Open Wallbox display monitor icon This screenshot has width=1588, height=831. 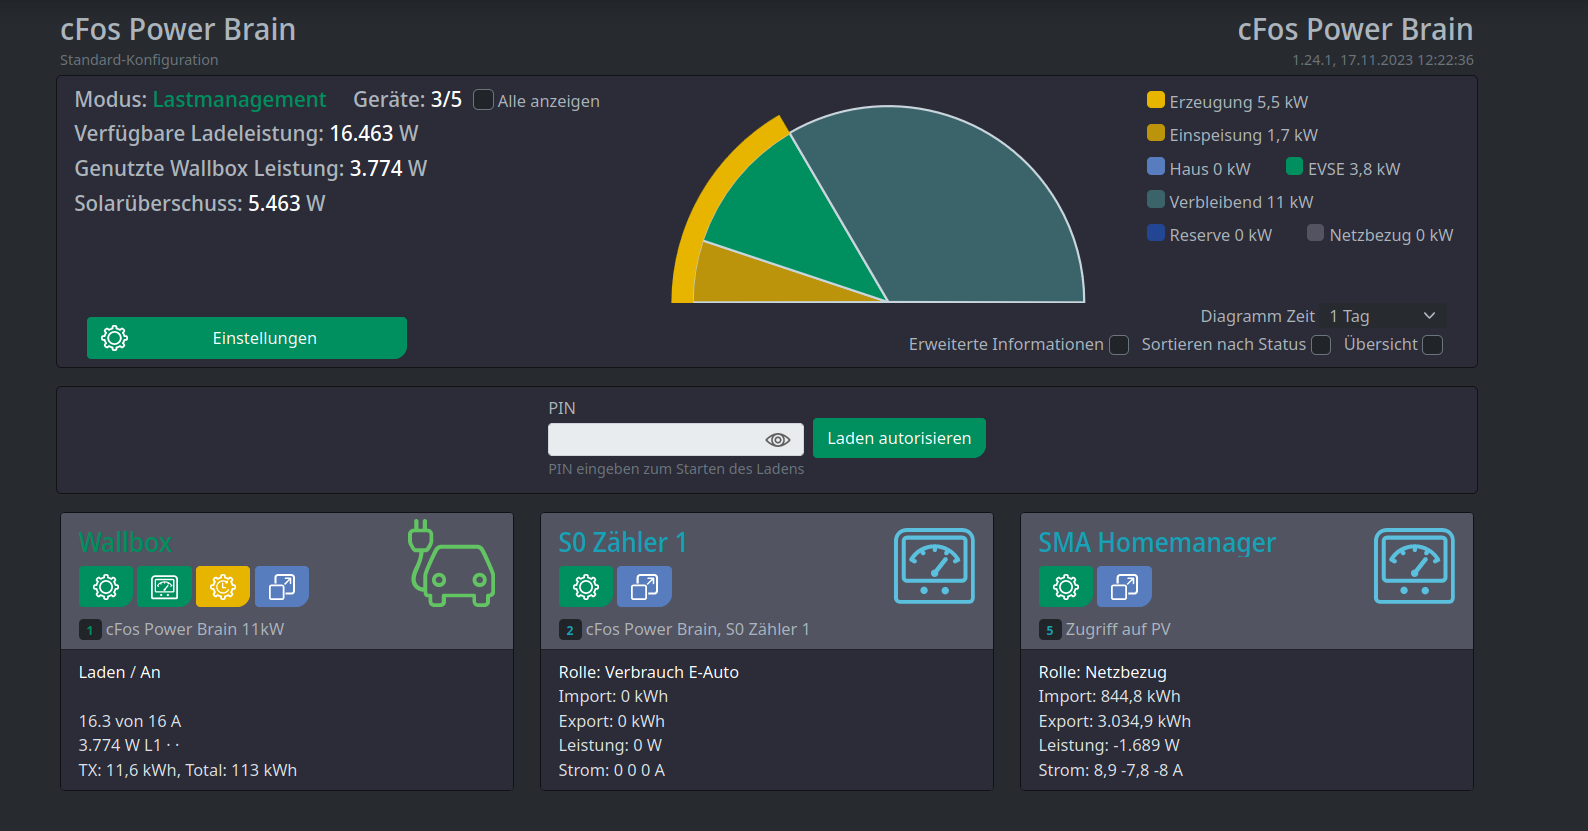[164, 586]
